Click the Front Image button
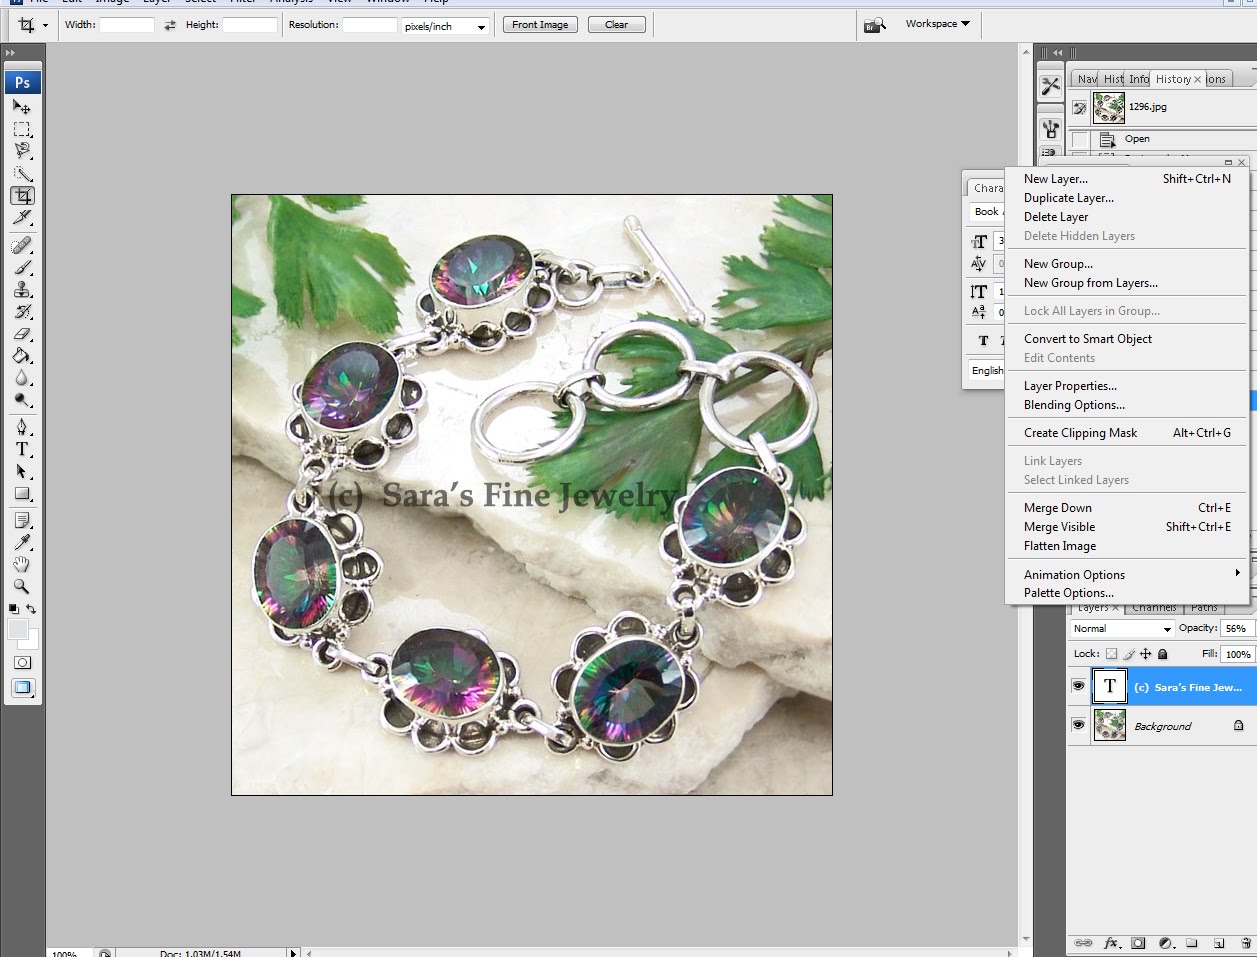This screenshot has width=1257, height=957. pyautogui.click(x=540, y=25)
